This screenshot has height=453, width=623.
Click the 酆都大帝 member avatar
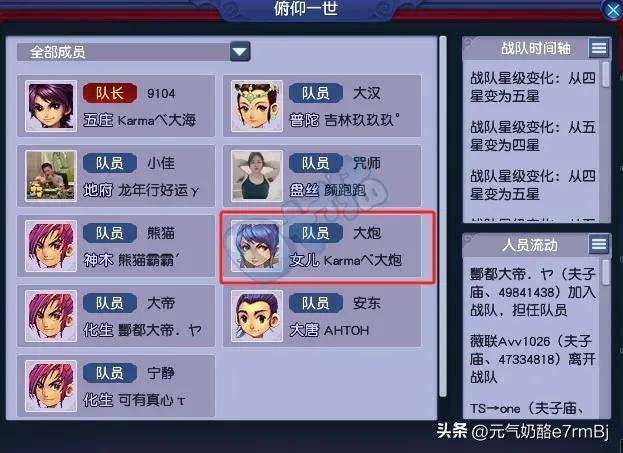[x=51, y=316]
